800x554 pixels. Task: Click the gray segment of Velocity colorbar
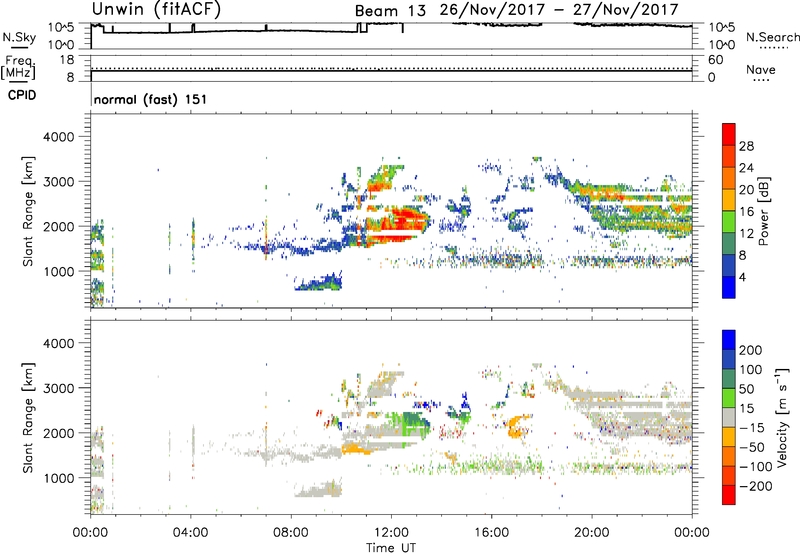point(729,418)
